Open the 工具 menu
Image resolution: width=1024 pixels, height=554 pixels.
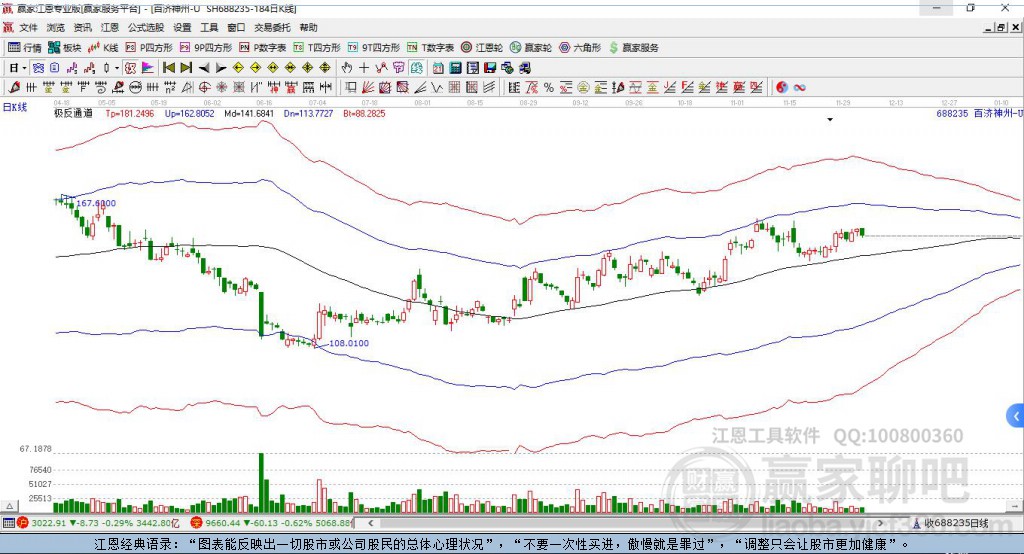click(209, 27)
